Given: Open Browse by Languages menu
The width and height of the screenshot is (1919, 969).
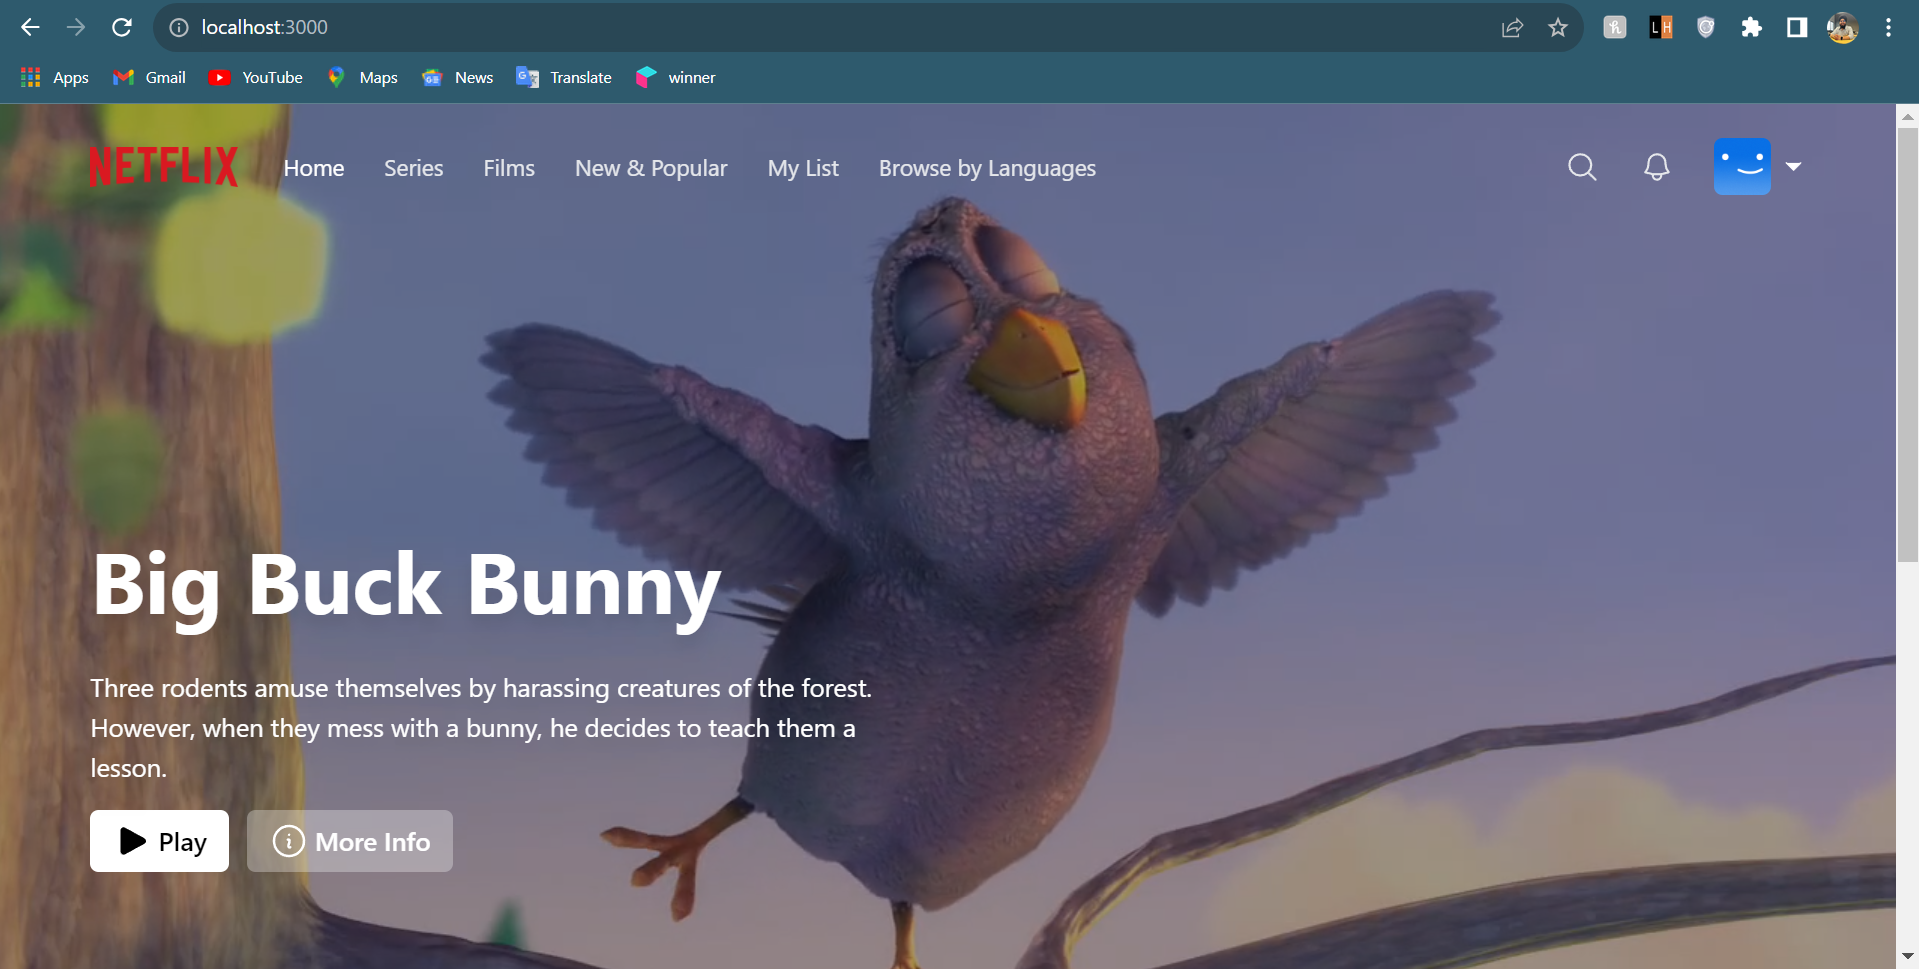Looking at the screenshot, I should pyautogui.click(x=987, y=168).
